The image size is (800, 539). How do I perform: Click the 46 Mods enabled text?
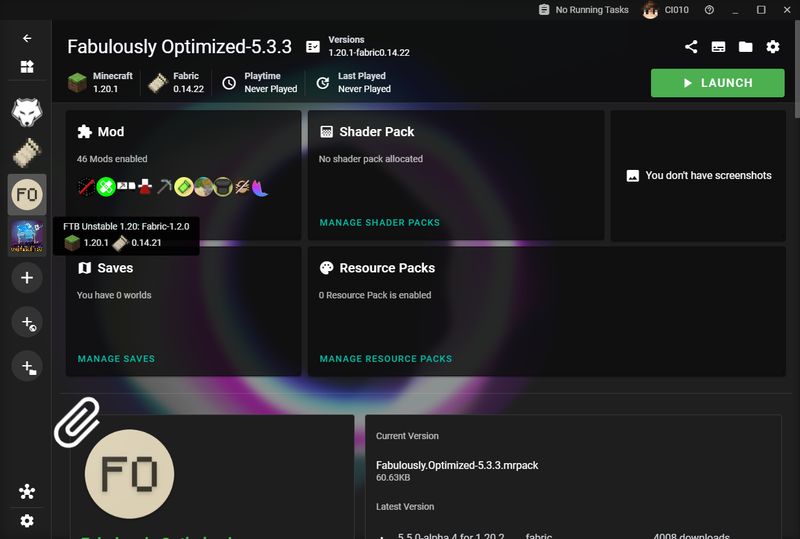[112, 159]
